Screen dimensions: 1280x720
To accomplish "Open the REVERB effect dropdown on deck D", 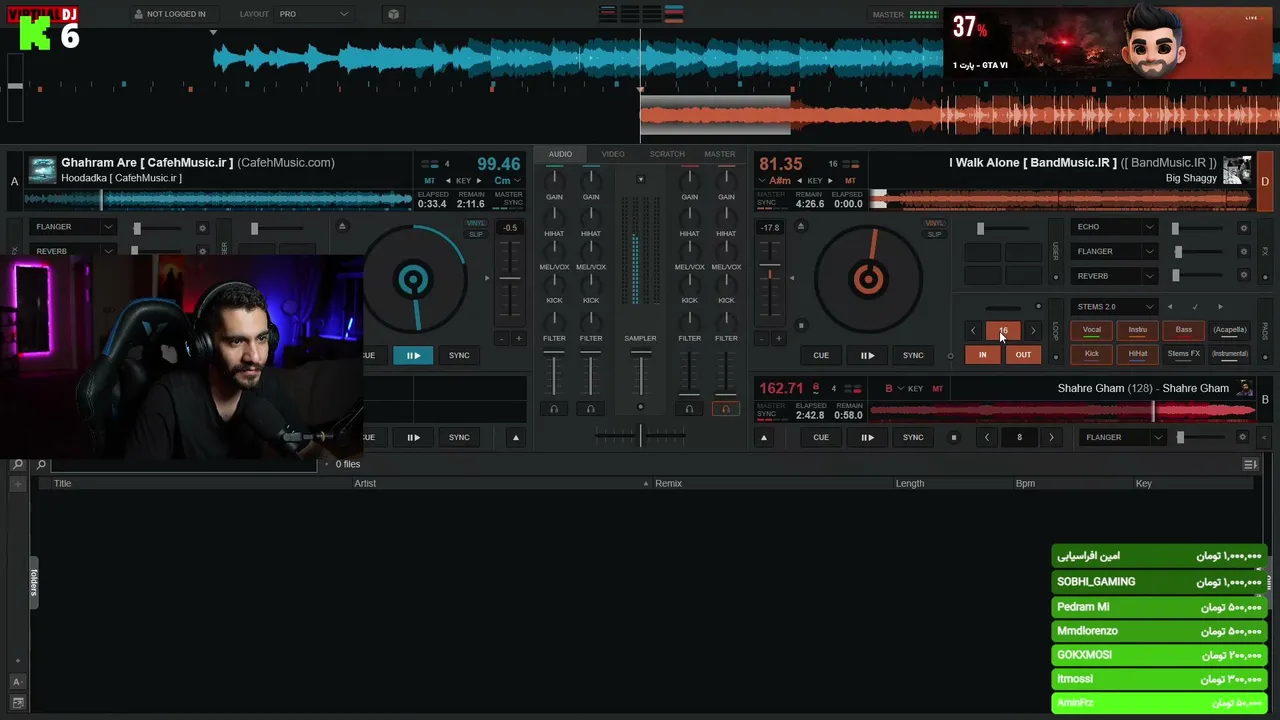I will point(1114,275).
